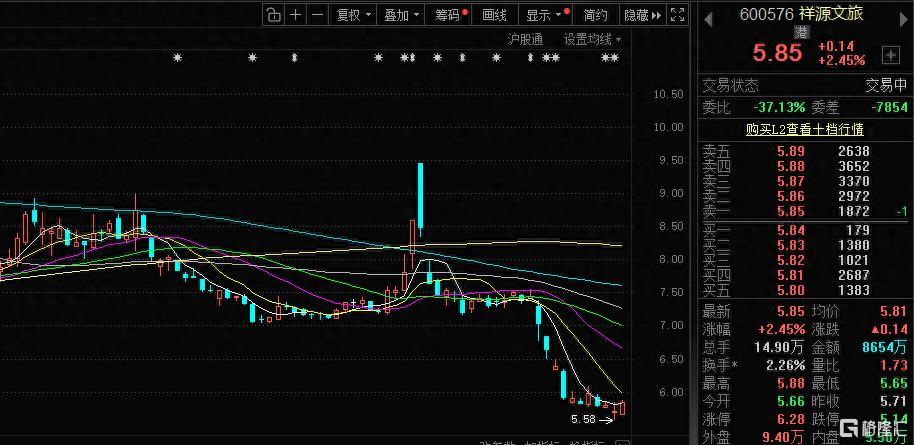Click the 金额 value 8654万
Screen dimensions: 914x445
(x=885, y=348)
